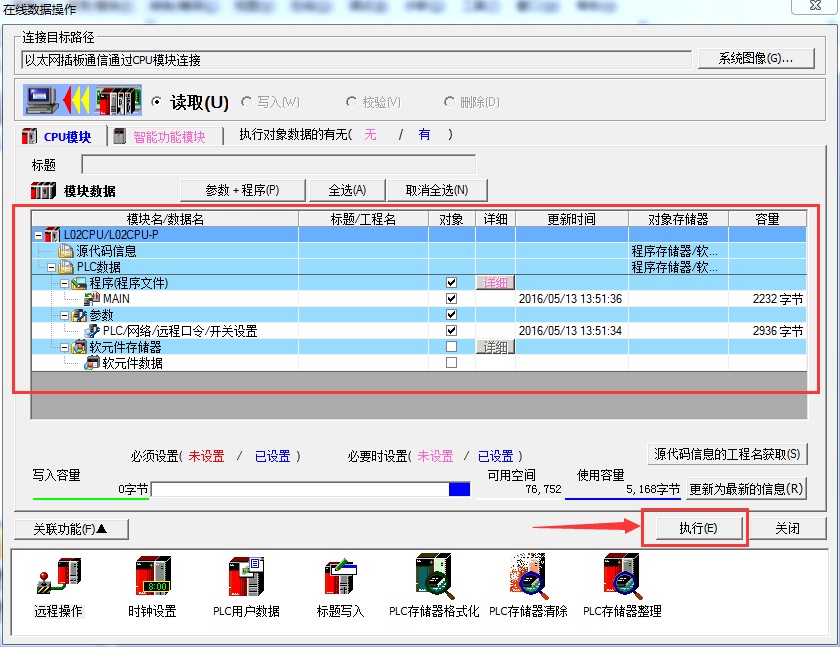The width and height of the screenshot is (840, 647).
Task: Click into the 标题 title input field
Action: (278, 165)
